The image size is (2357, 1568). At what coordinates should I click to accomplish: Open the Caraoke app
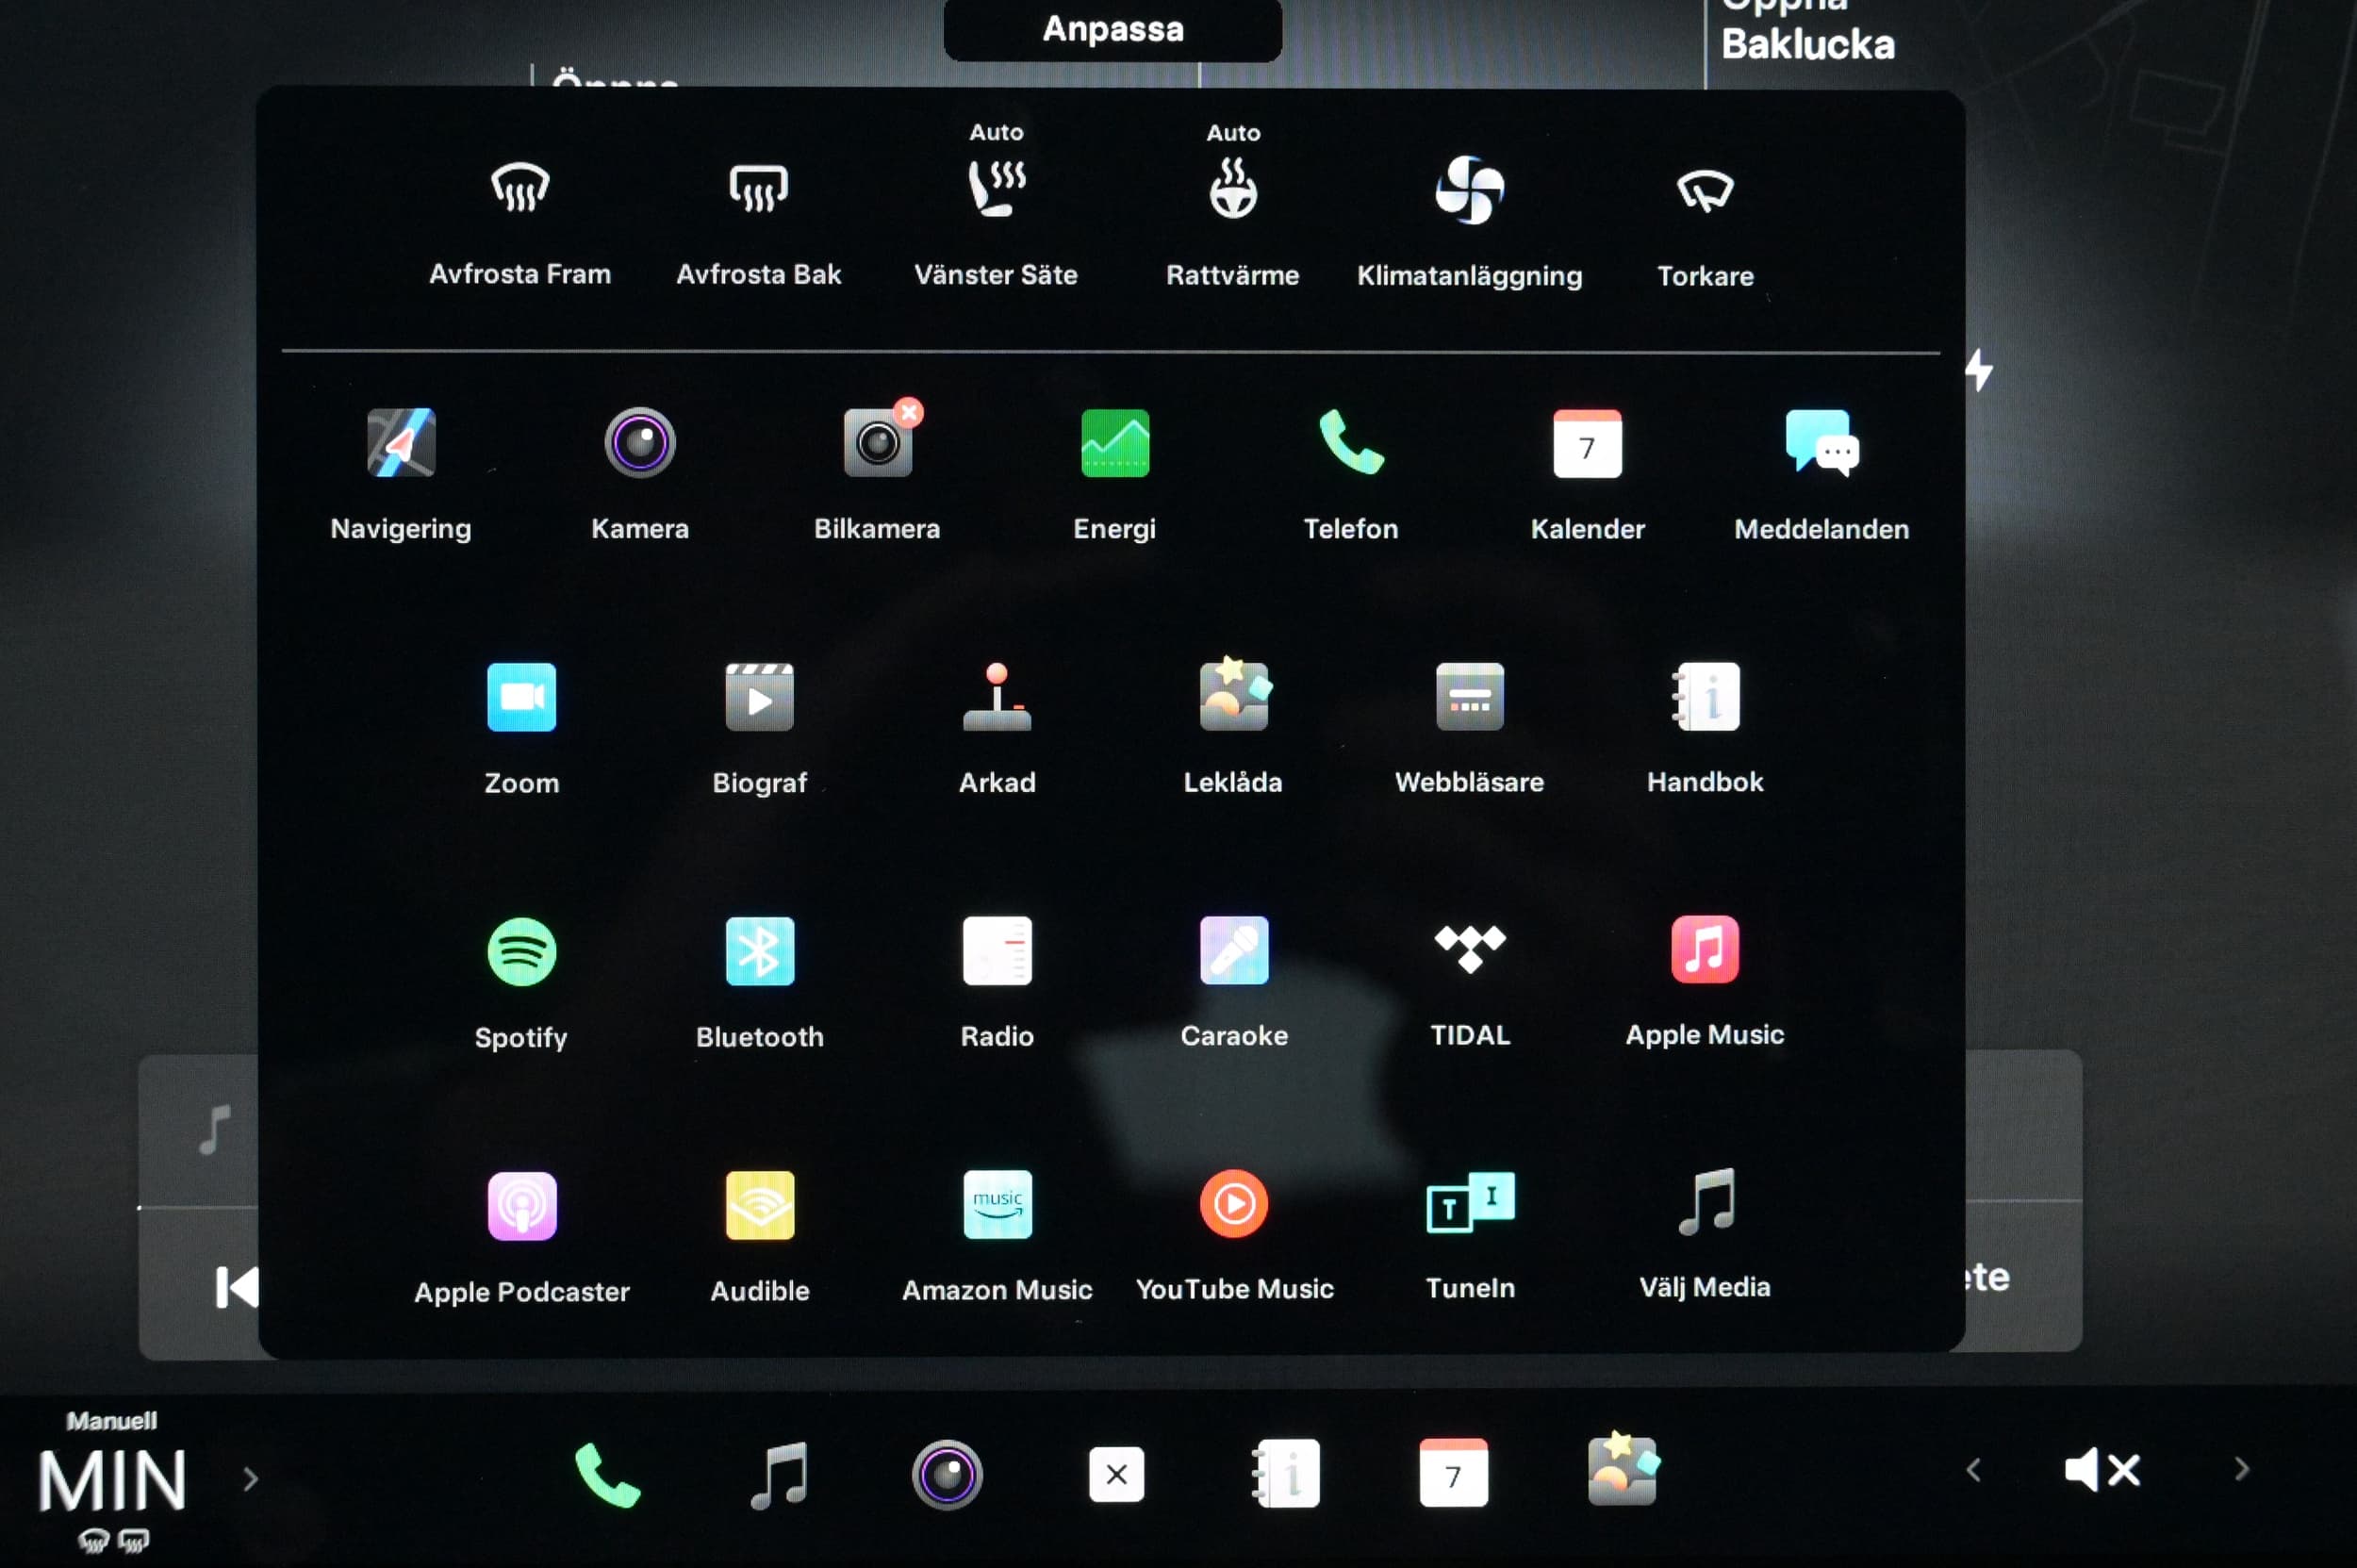pyautogui.click(x=1234, y=950)
